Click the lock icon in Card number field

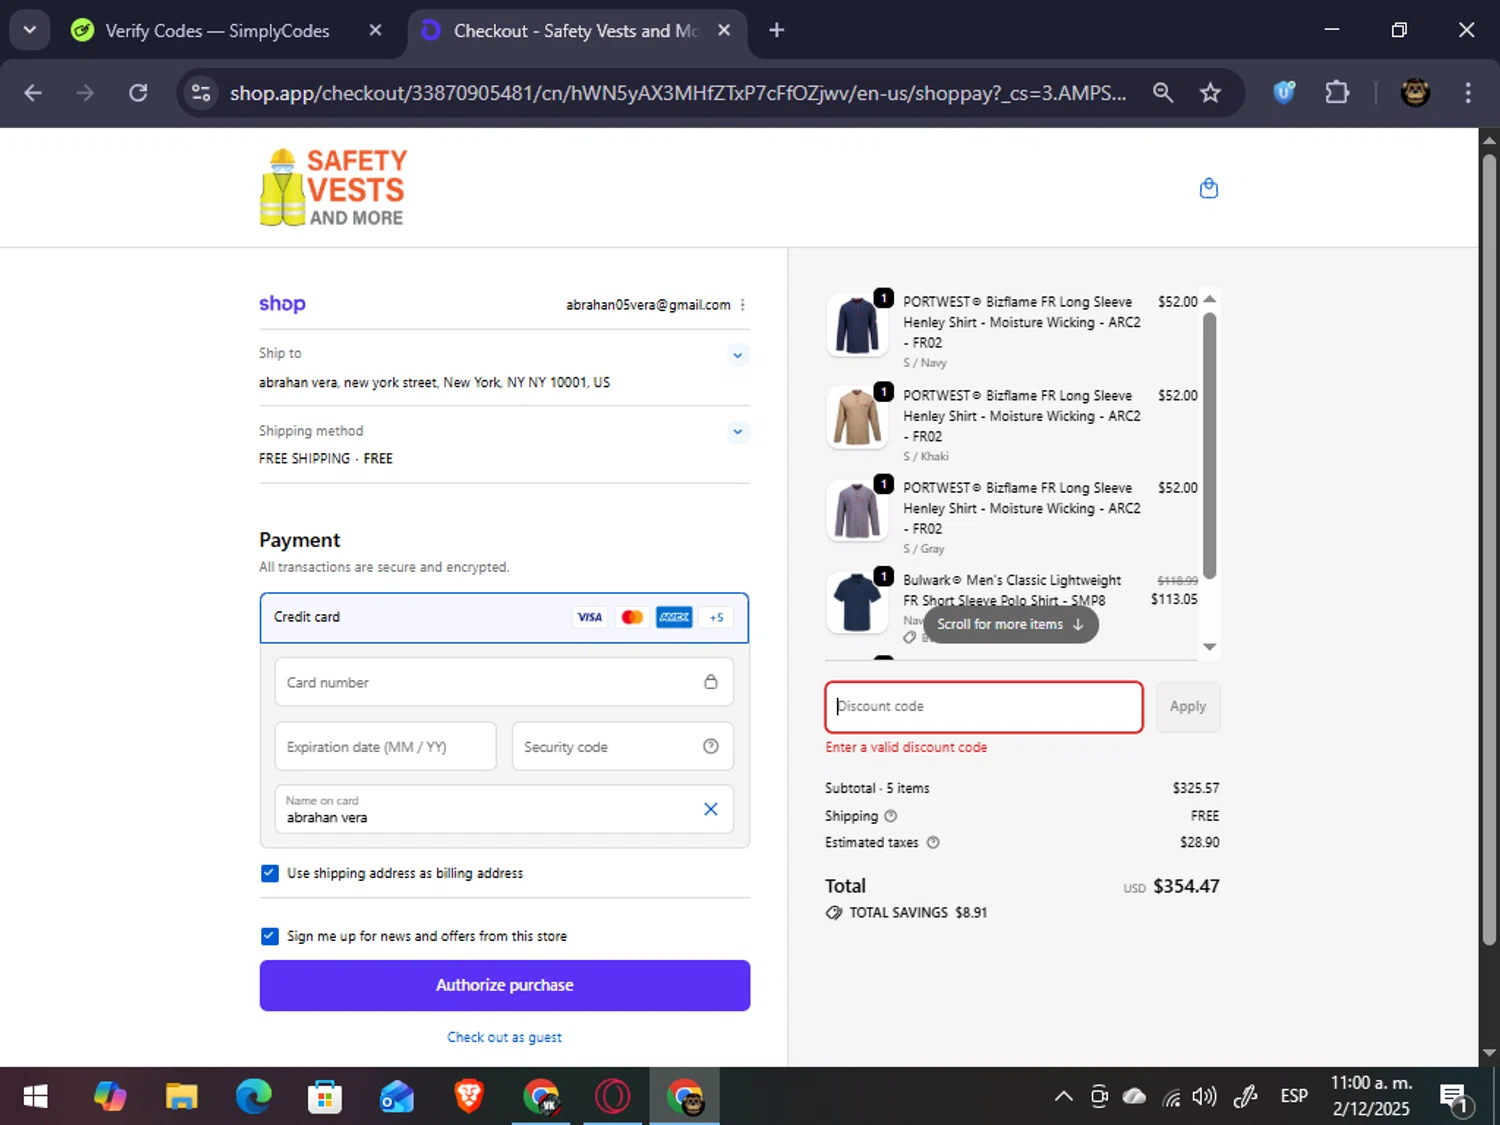710,682
